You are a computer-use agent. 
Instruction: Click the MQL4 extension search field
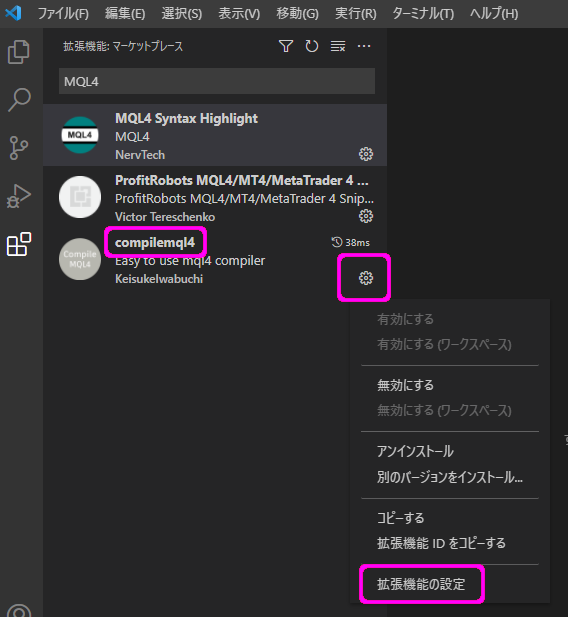217,81
